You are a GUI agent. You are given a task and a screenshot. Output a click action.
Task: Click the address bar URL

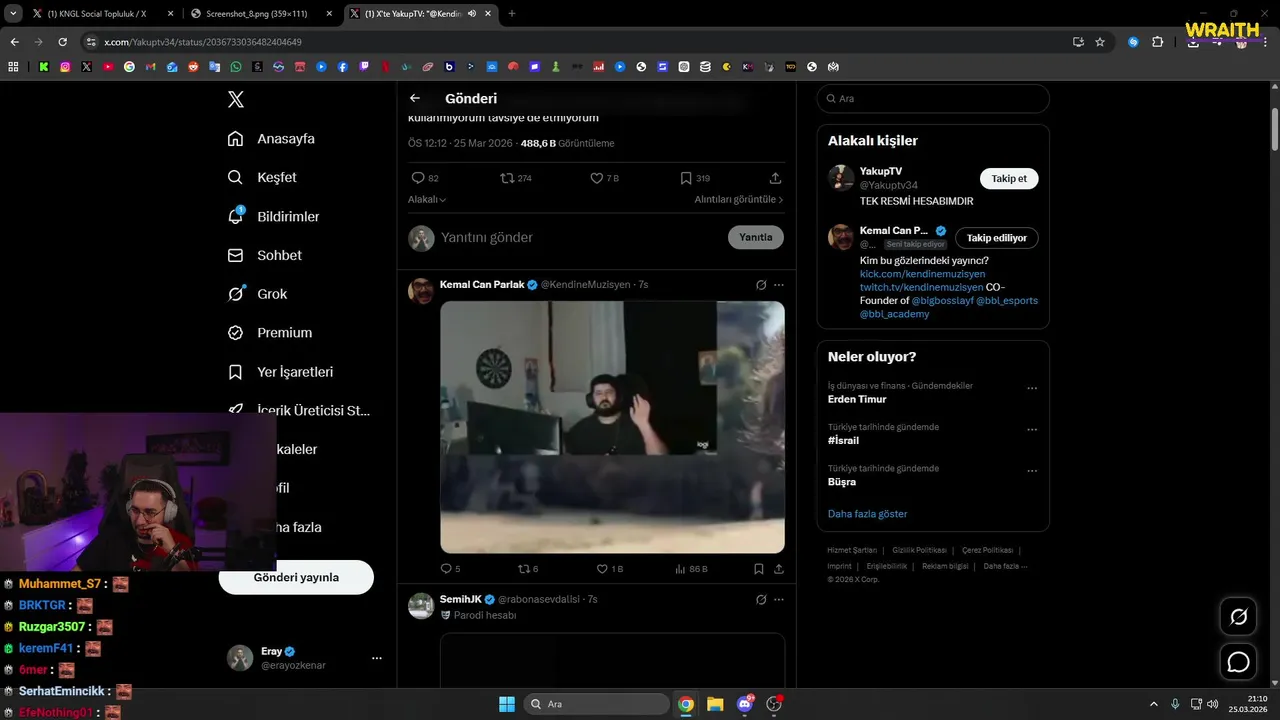click(203, 42)
